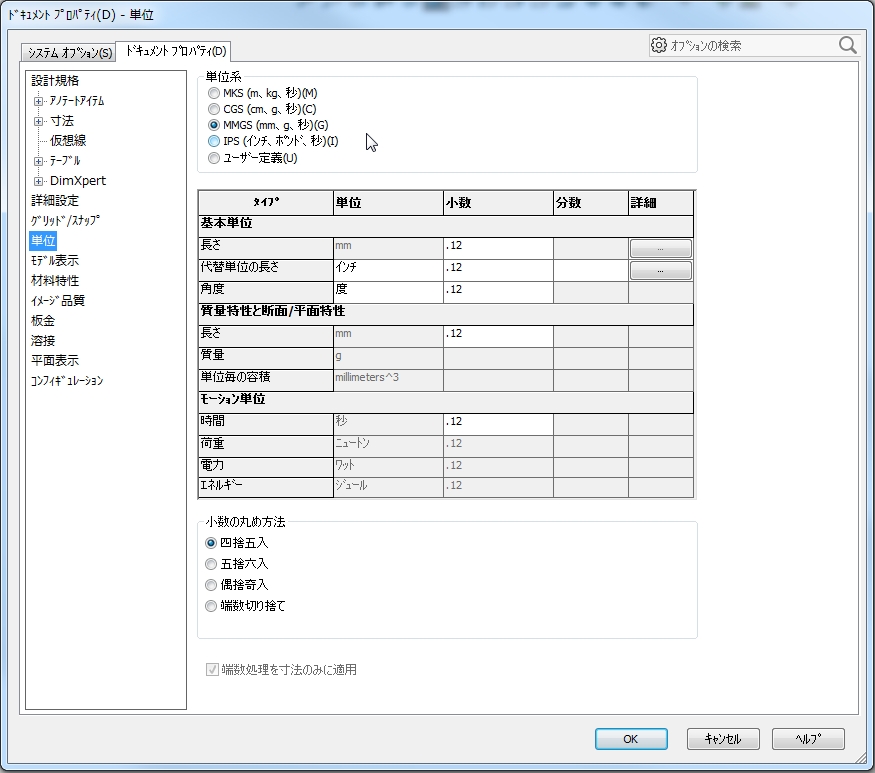The height and width of the screenshot is (773, 875).
Task: Select ユーザー定義 unit system option
Action: tap(213, 158)
